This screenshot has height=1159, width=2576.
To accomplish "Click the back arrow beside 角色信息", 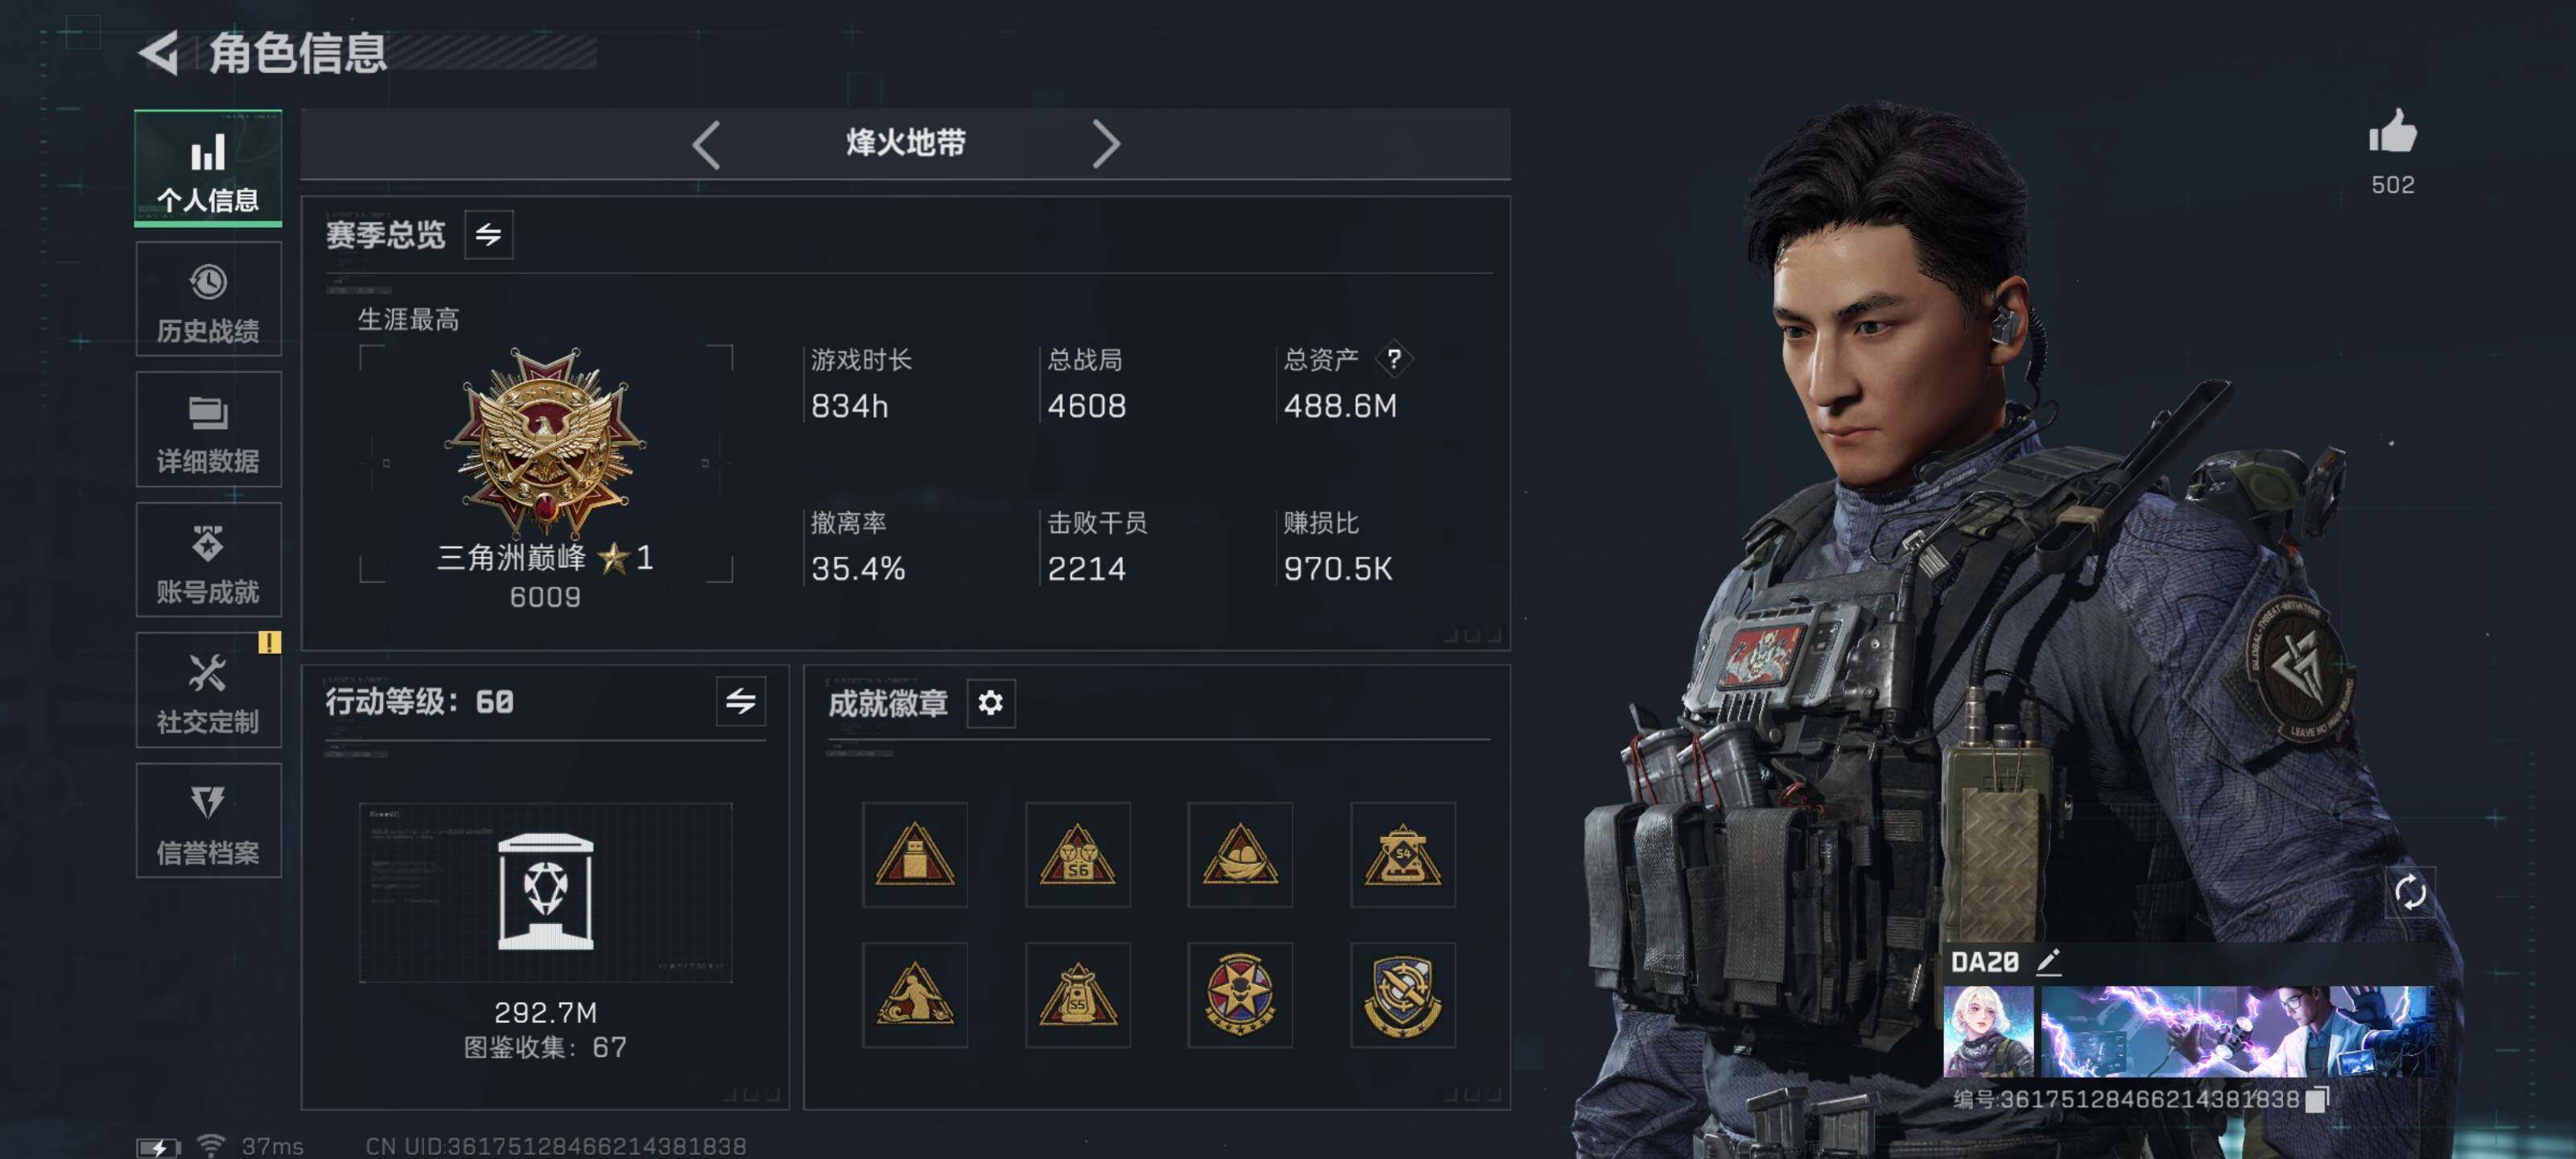I will coord(159,52).
